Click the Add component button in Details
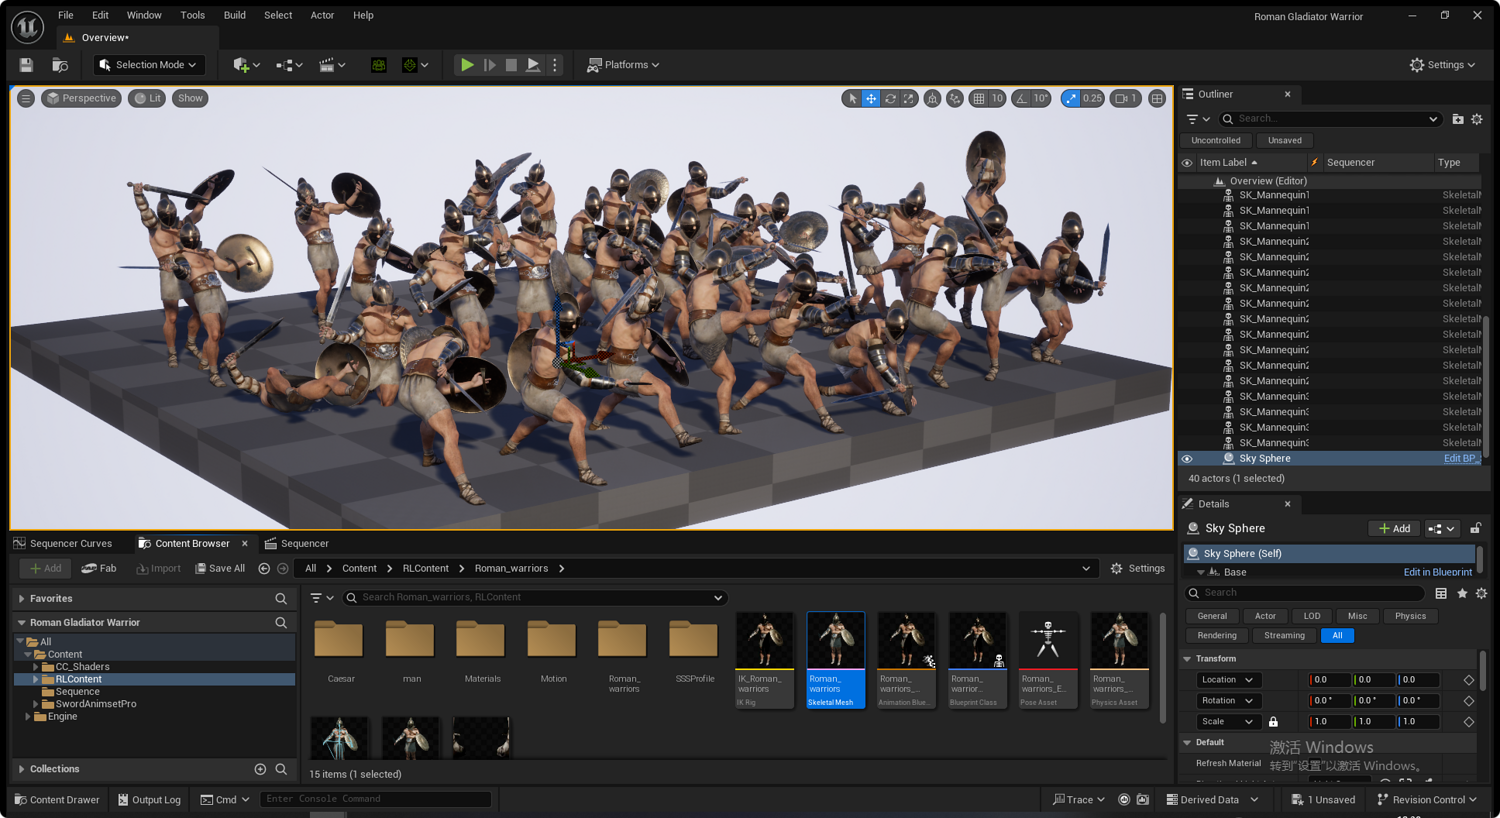Image resolution: width=1500 pixels, height=818 pixels. click(1394, 528)
